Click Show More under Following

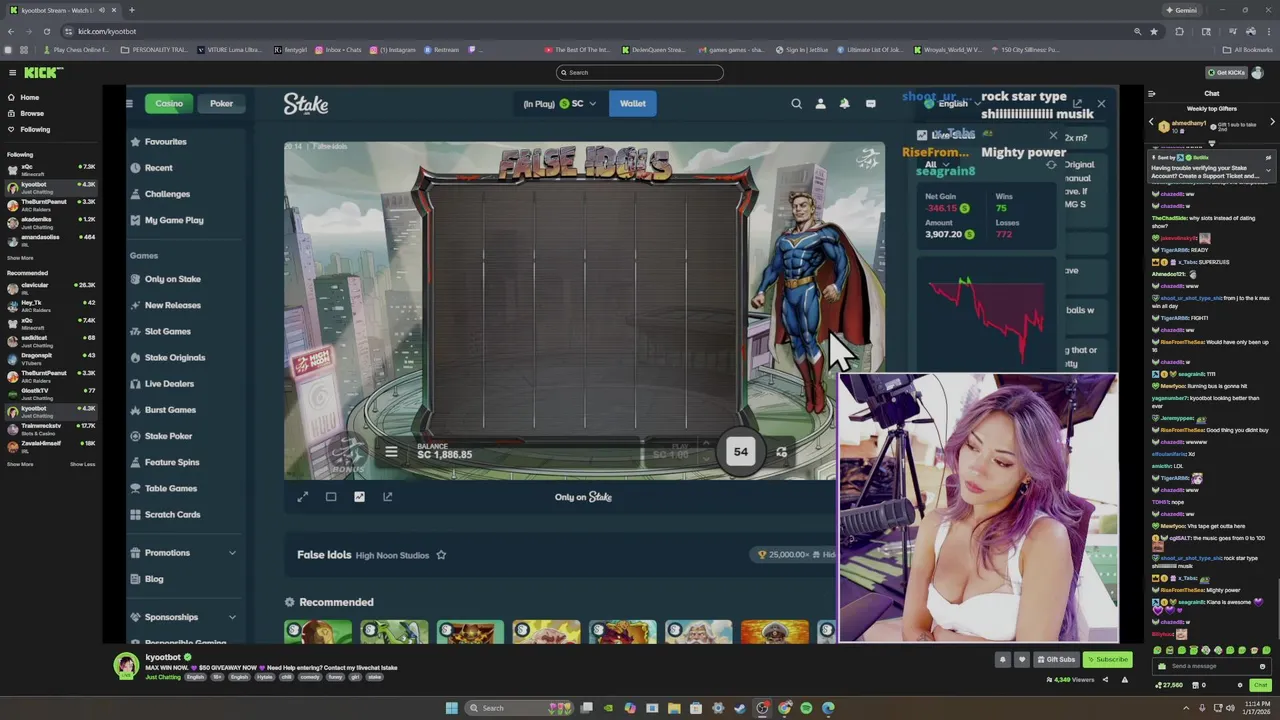pos(20,258)
